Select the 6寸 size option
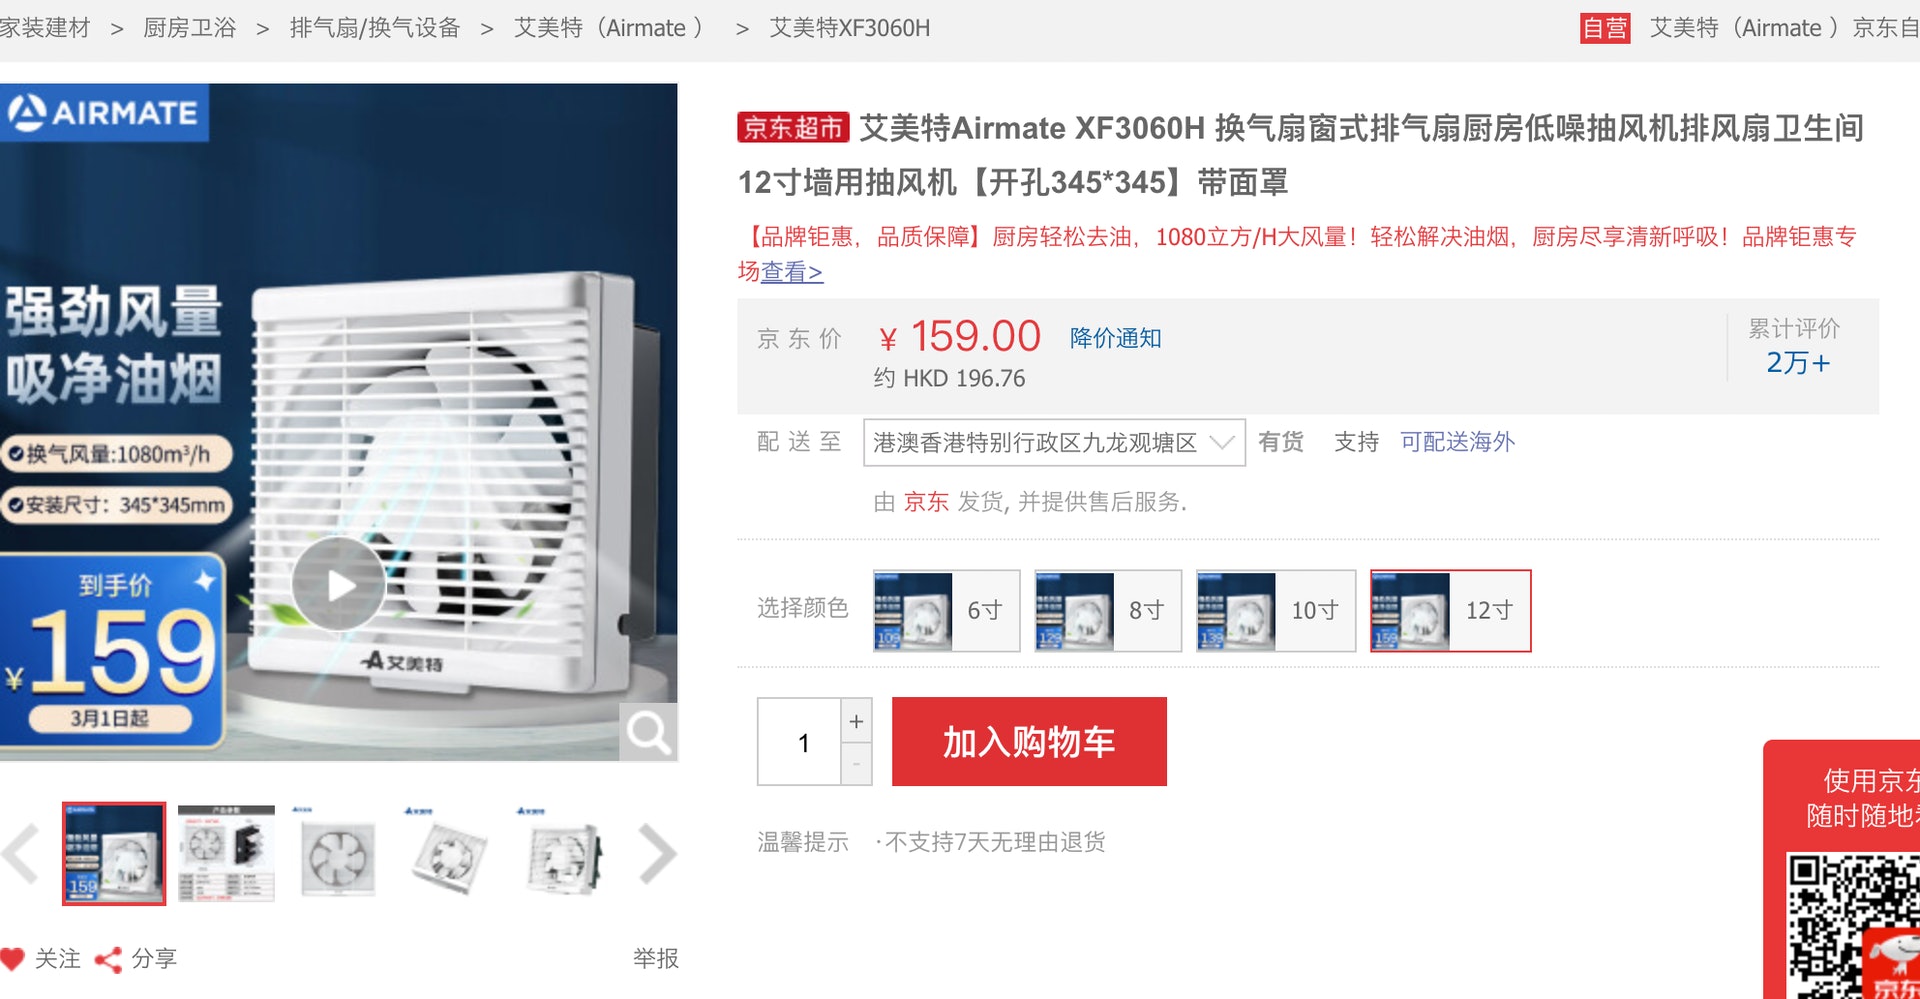 (946, 611)
